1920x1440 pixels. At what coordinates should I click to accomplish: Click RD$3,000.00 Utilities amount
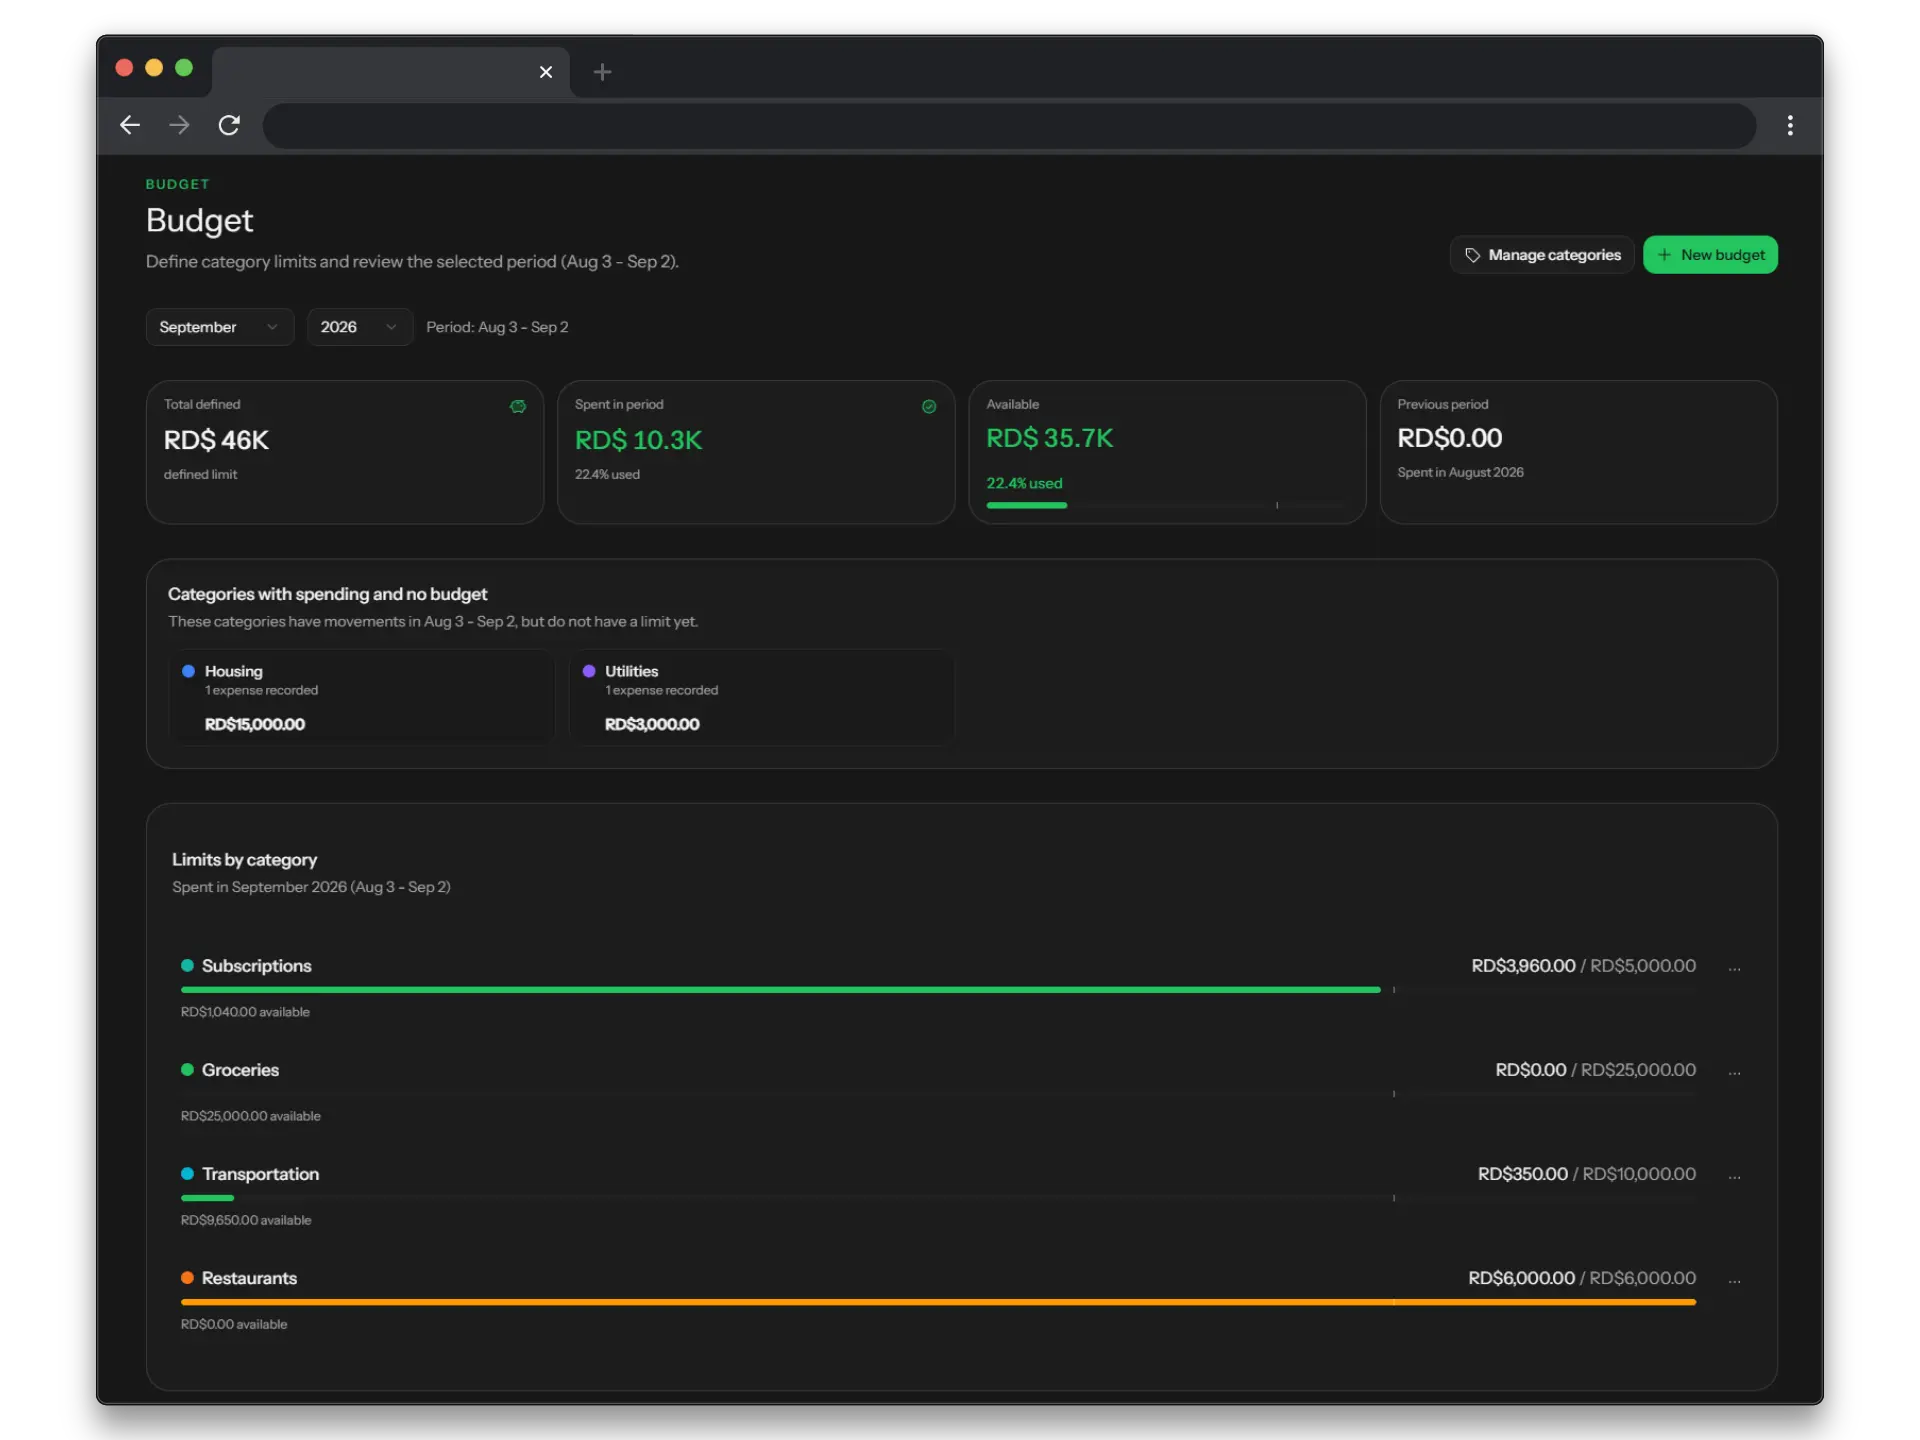click(x=652, y=724)
